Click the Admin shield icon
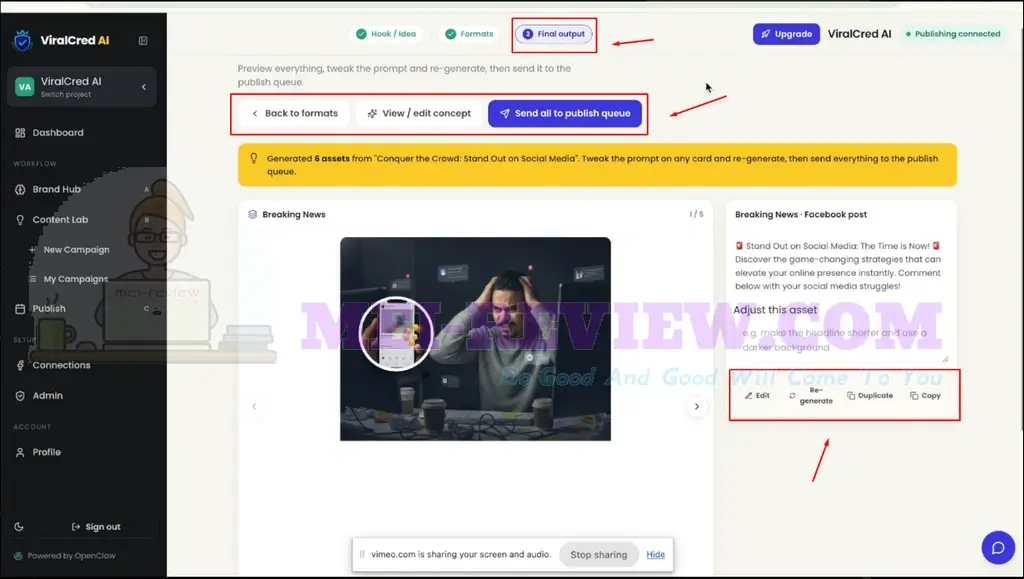This screenshot has width=1024, height=579. pos(20,396)
